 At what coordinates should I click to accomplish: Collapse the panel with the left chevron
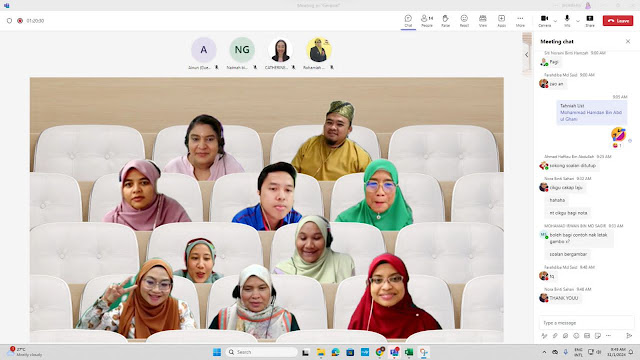527,54
